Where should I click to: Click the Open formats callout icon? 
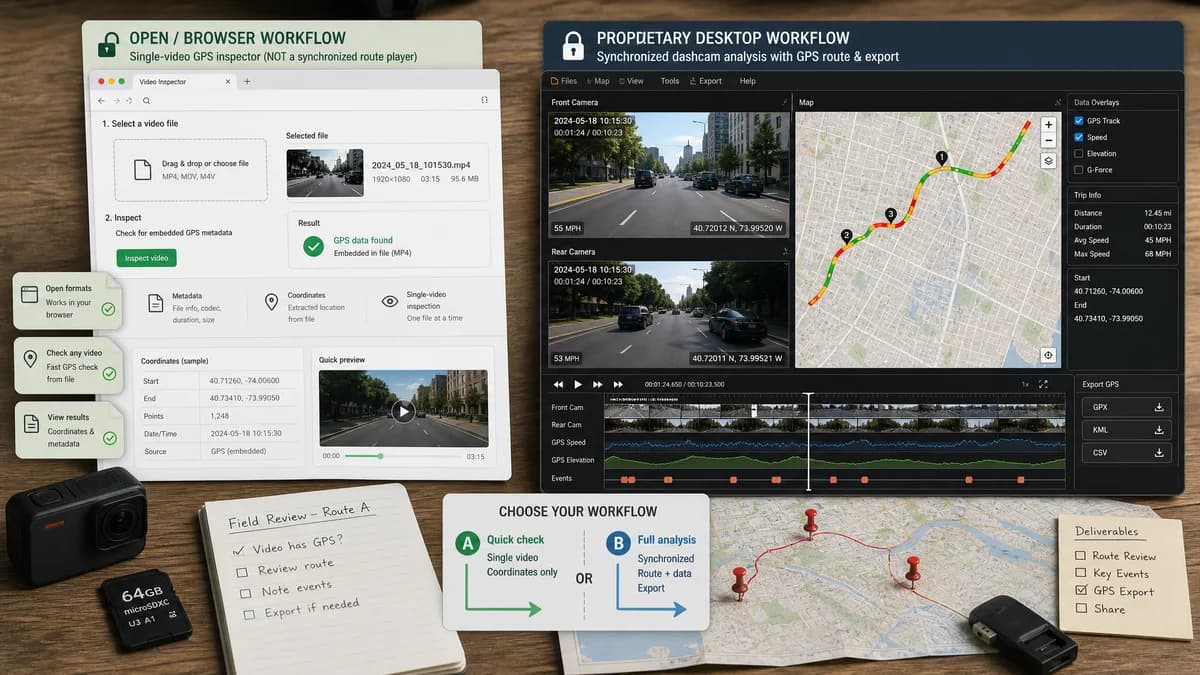point(29,294)
